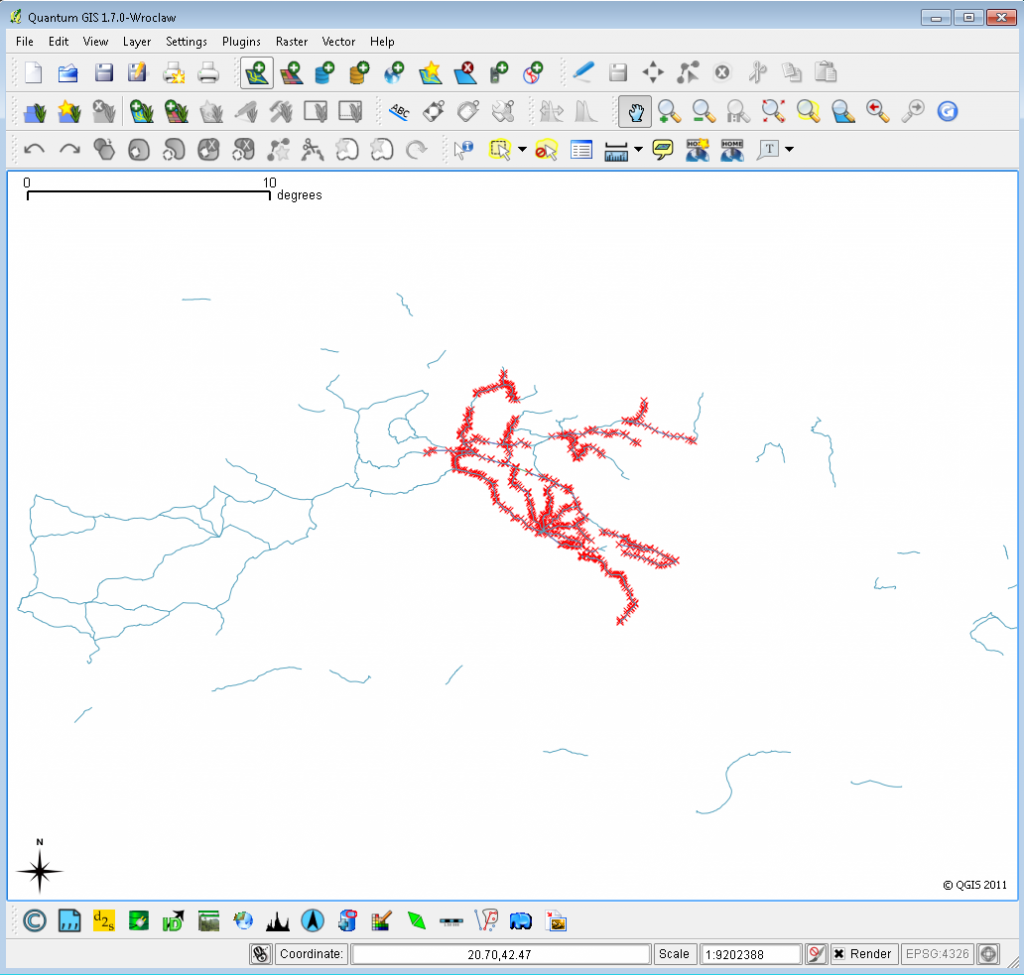Open the ABC Labeling tool
Screen dimensions: 1024x975
tap(399, 112)
